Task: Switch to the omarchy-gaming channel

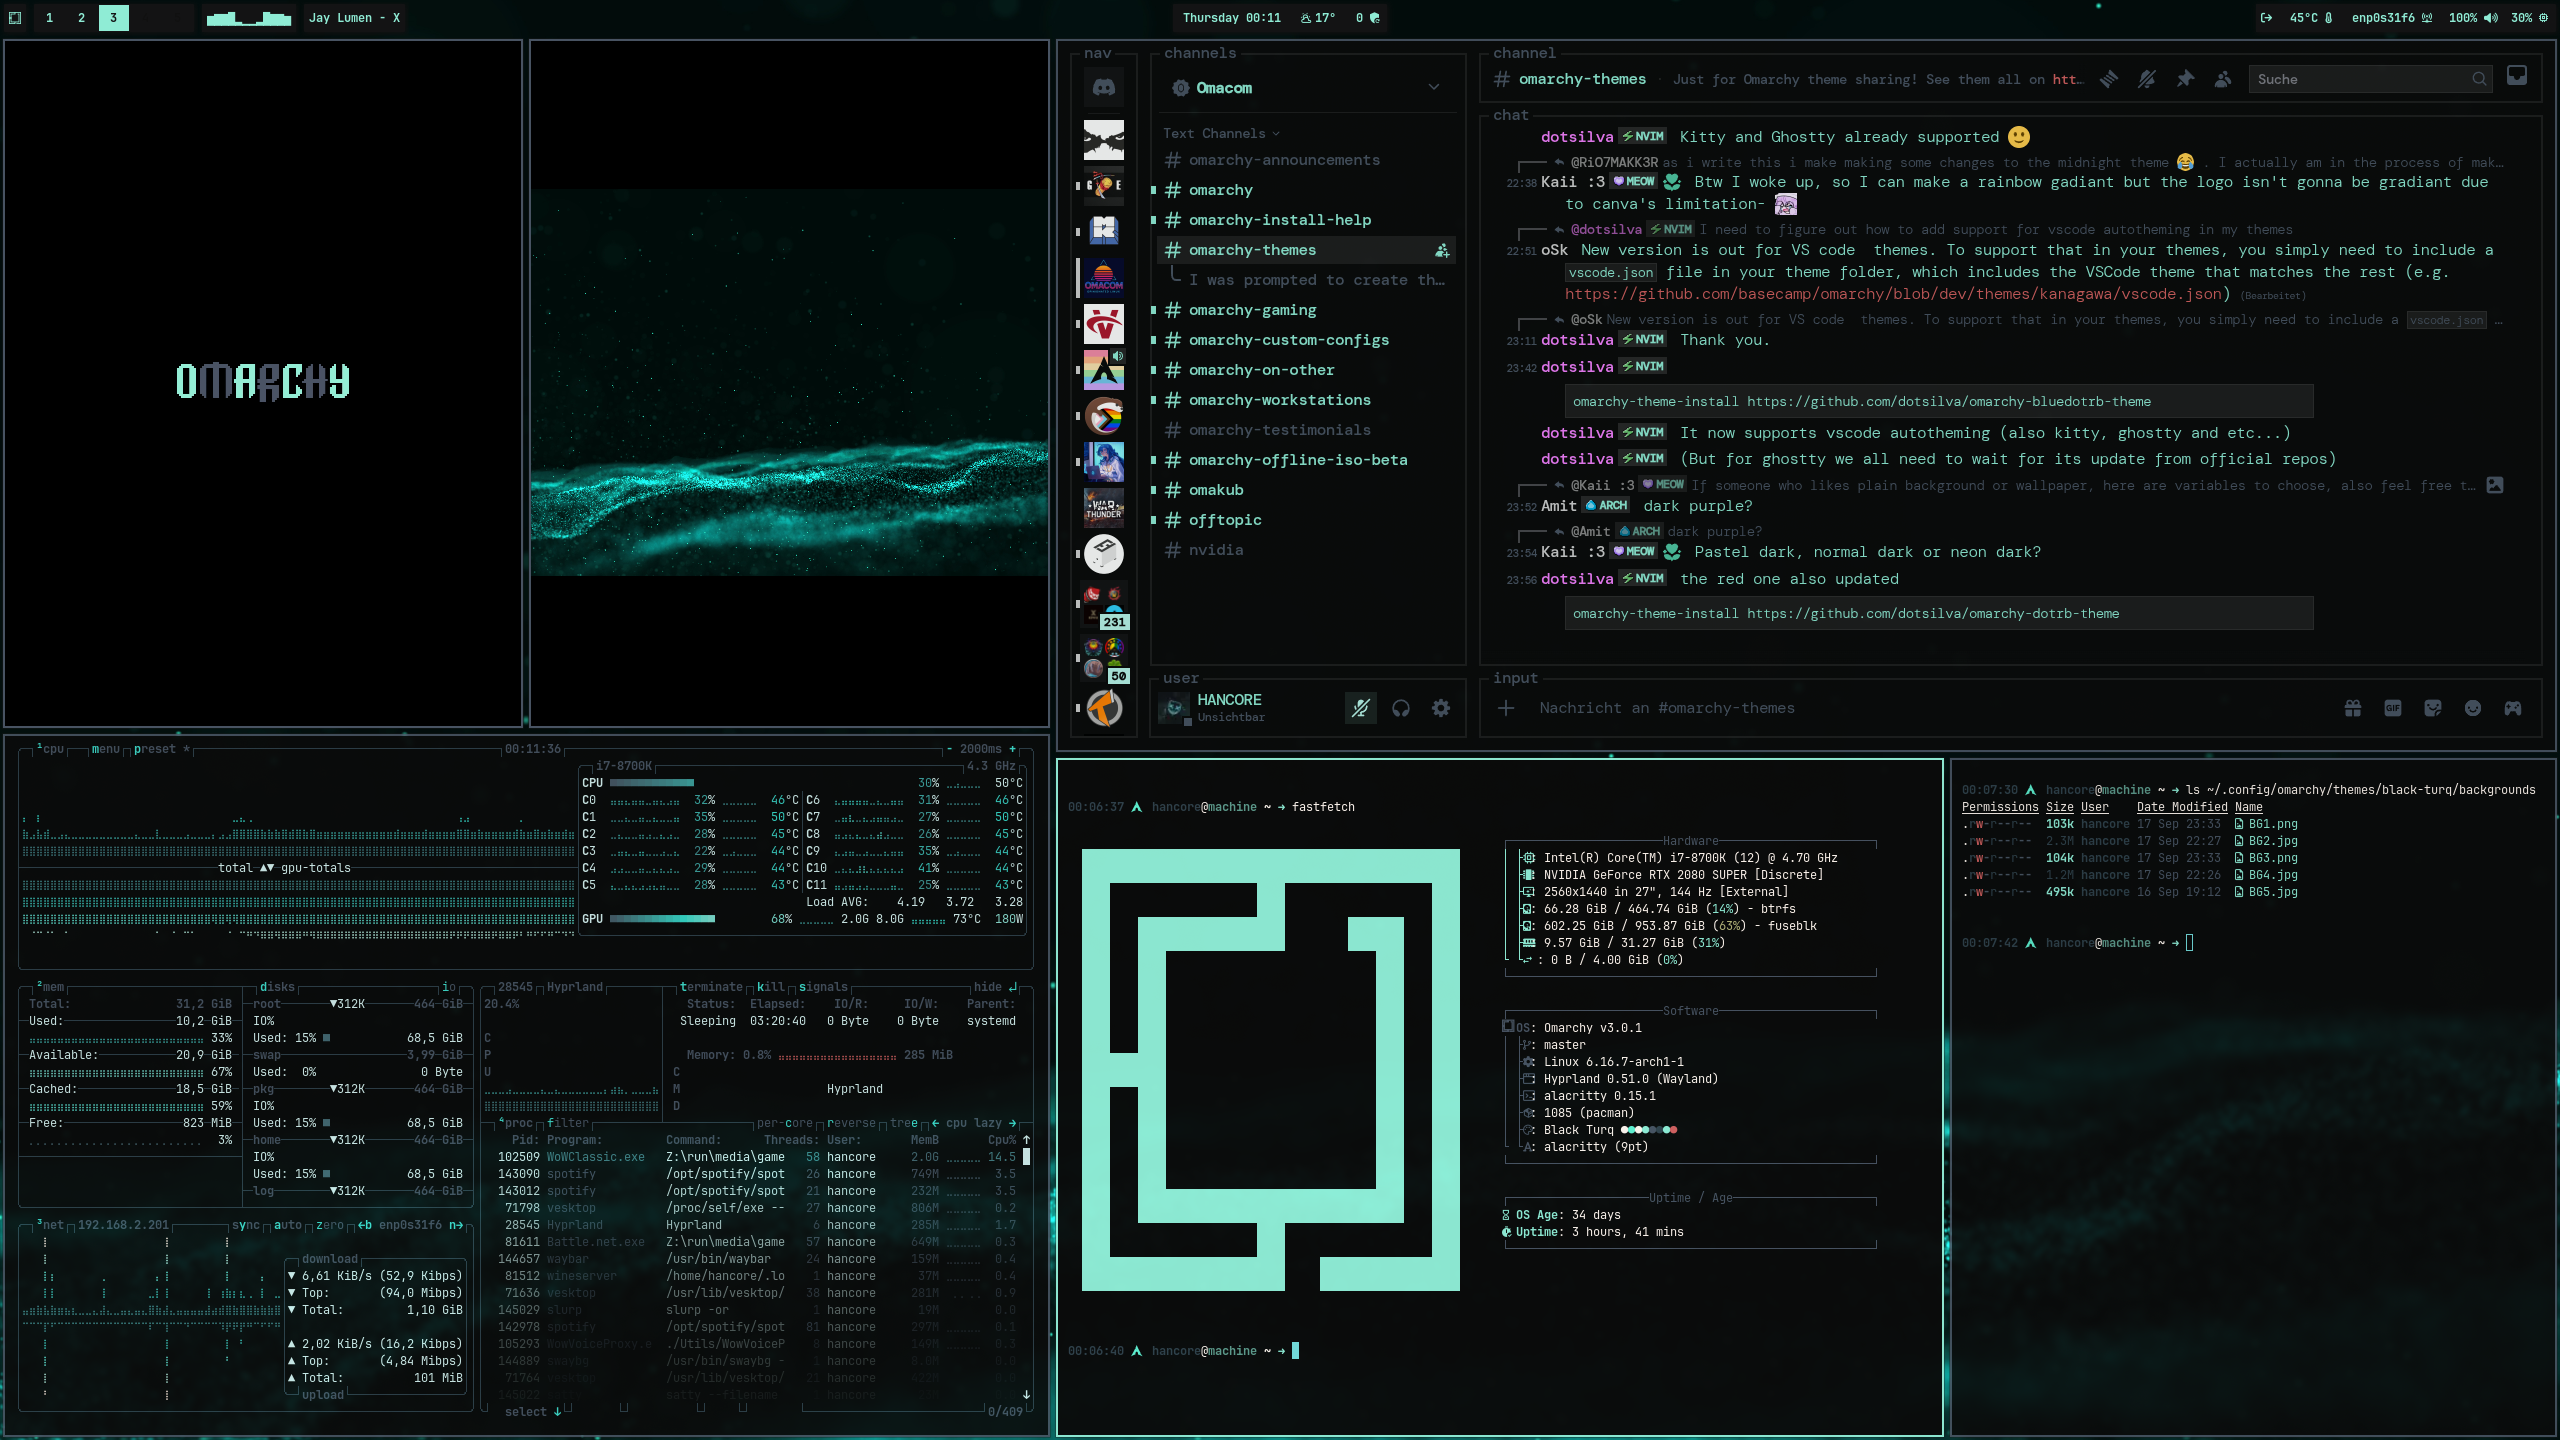Action: (x=1252, y=310)
